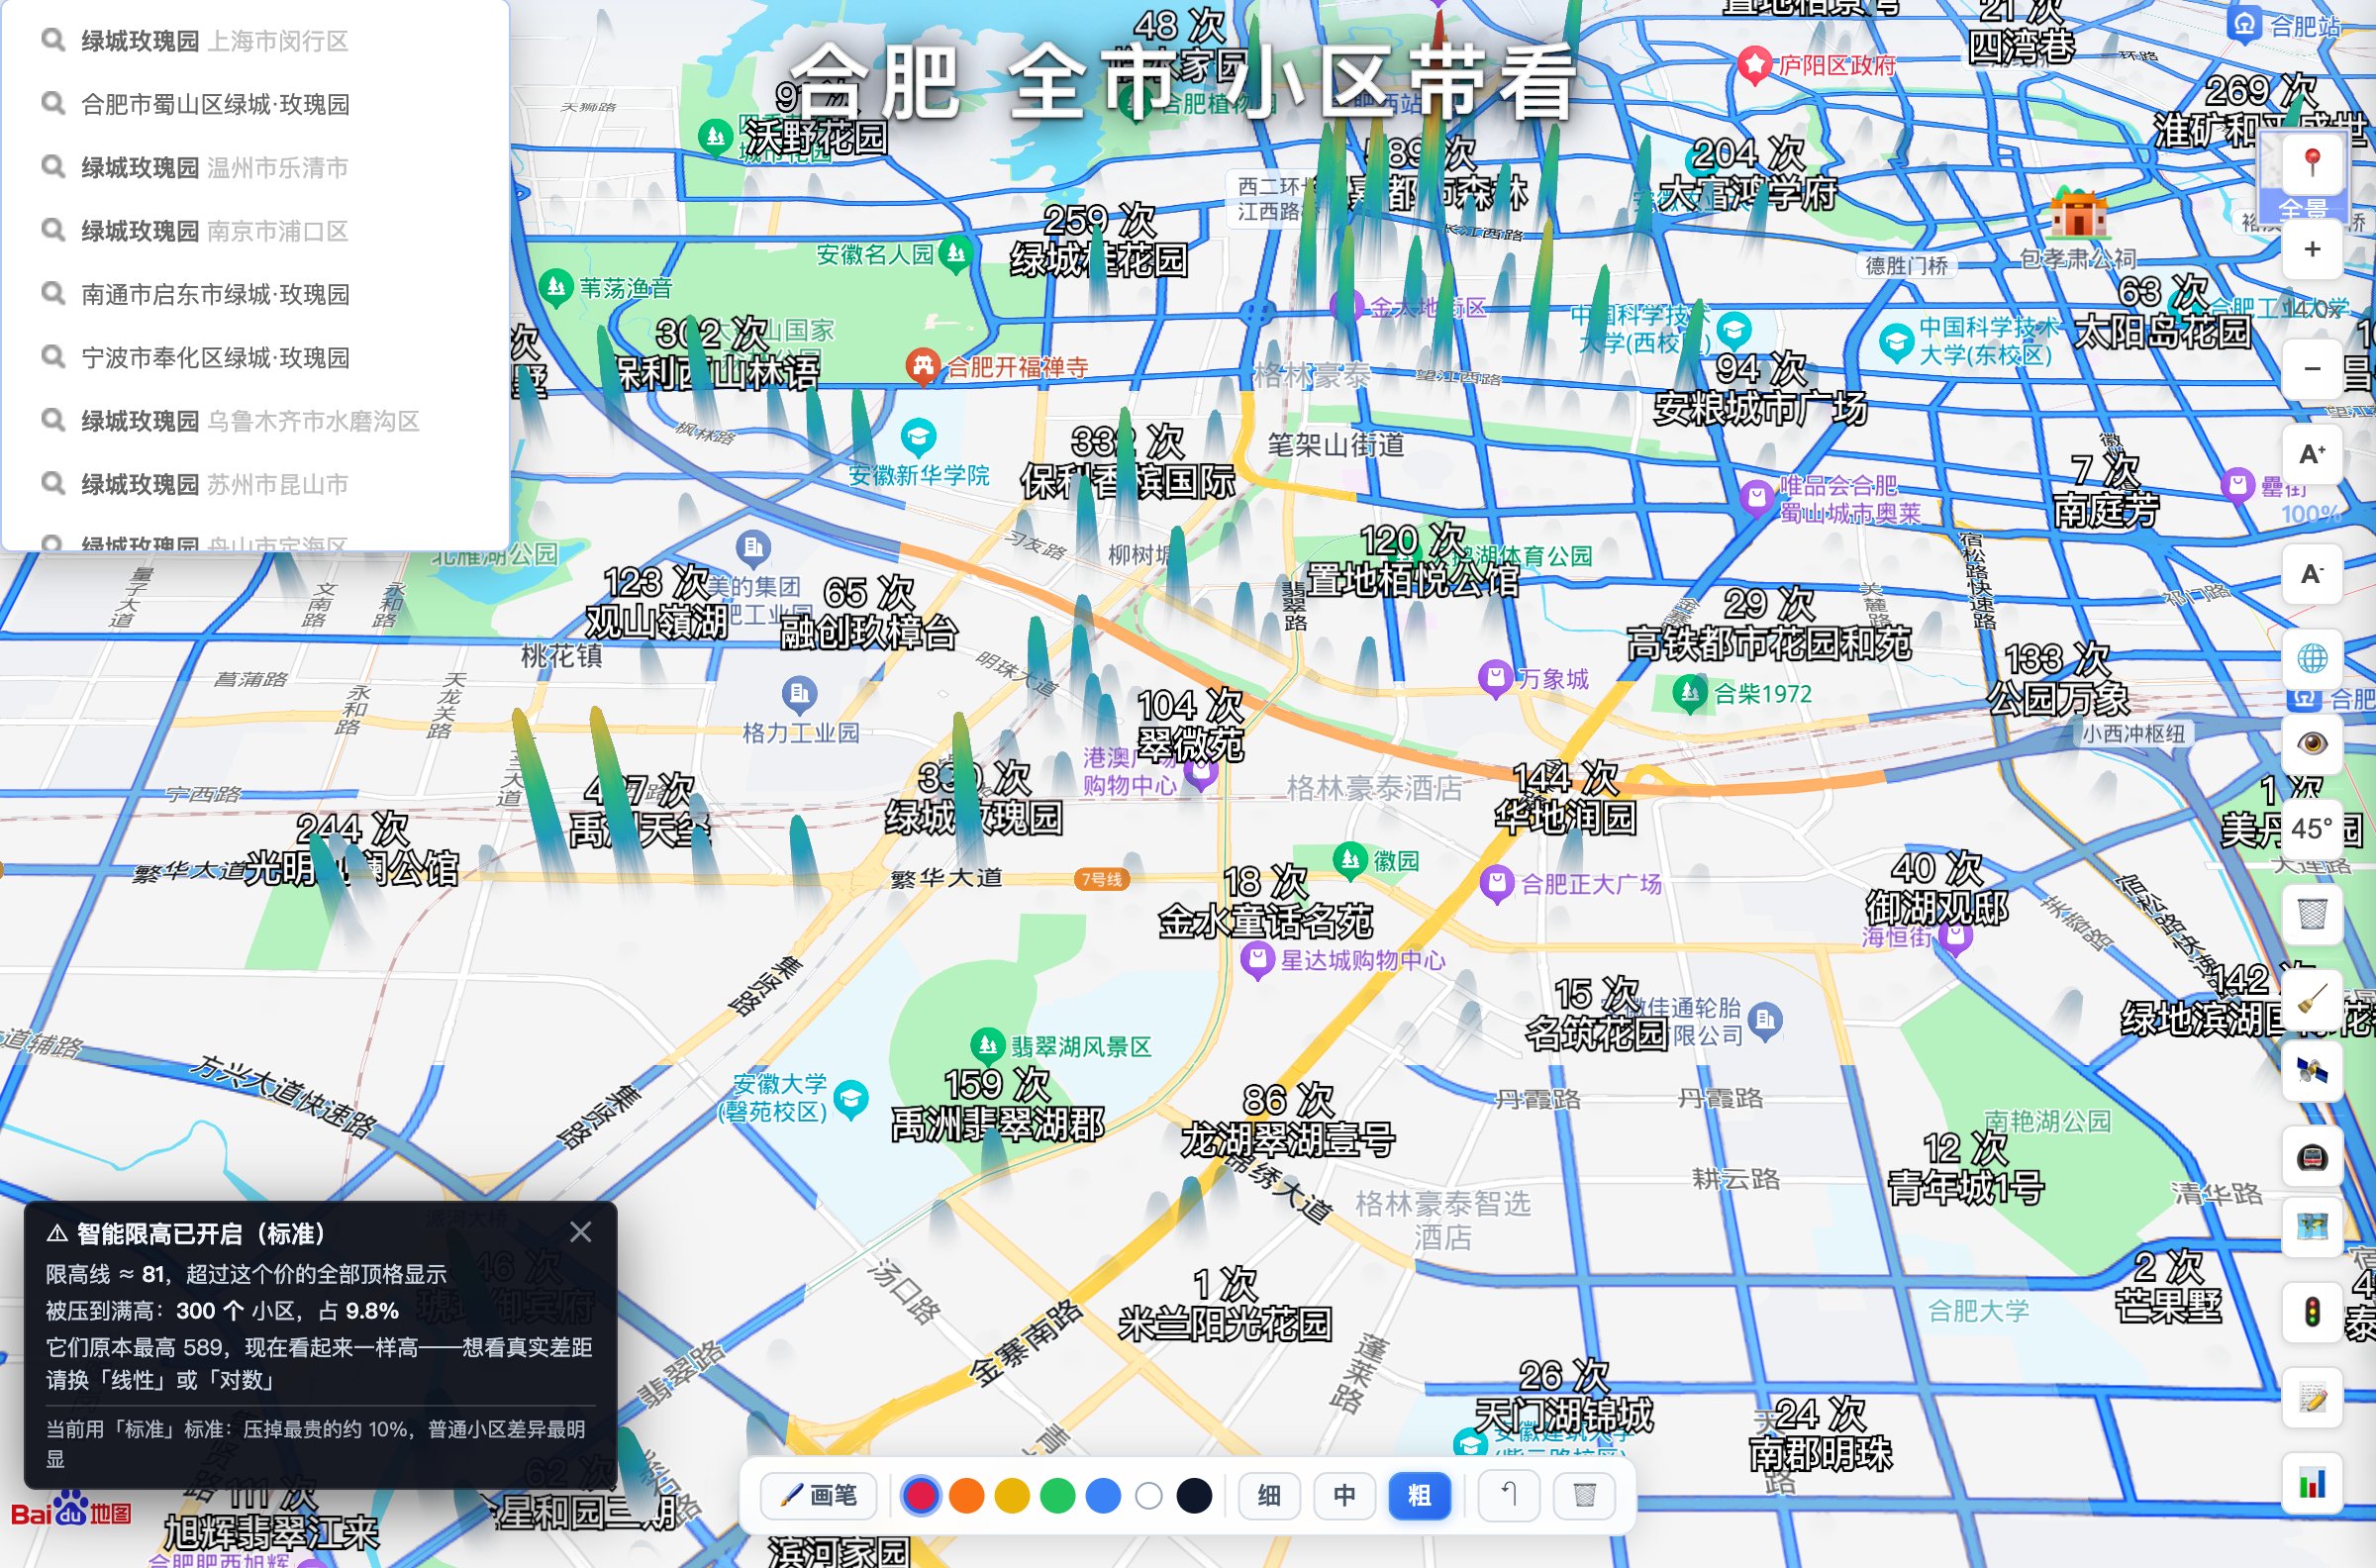Click the broom clean-up icon
Image resolution: width=2376 pixels, height=1568 pixels.
click(x=2312, y=998)
